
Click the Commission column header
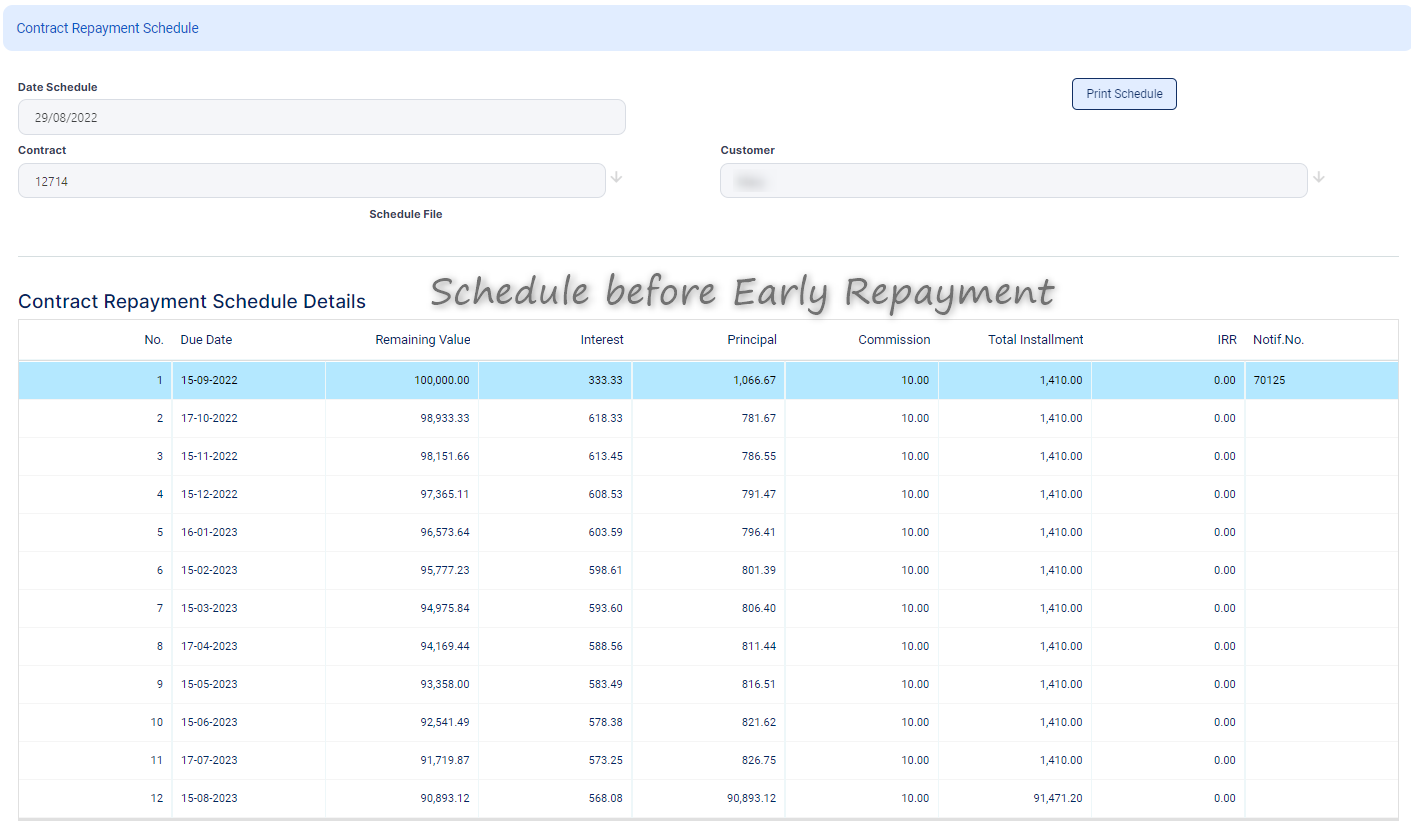point(894,340)
